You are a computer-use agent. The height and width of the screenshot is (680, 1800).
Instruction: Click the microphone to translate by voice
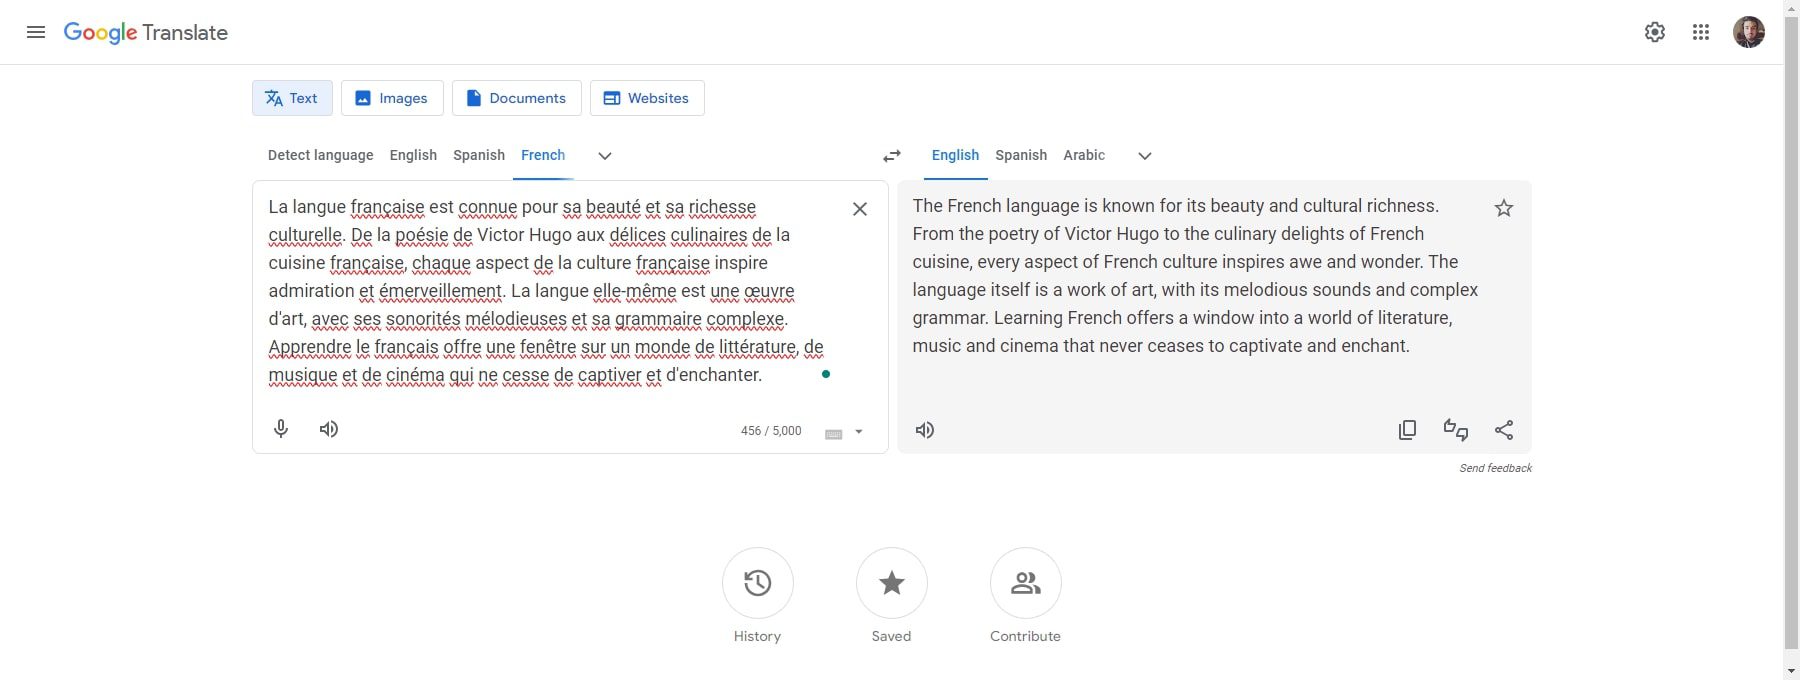click(x=280, y=428)
